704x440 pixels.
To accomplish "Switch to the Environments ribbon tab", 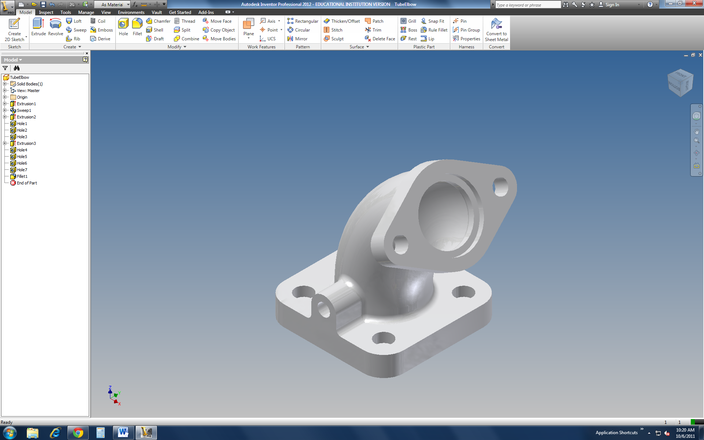I will (131, 12).
